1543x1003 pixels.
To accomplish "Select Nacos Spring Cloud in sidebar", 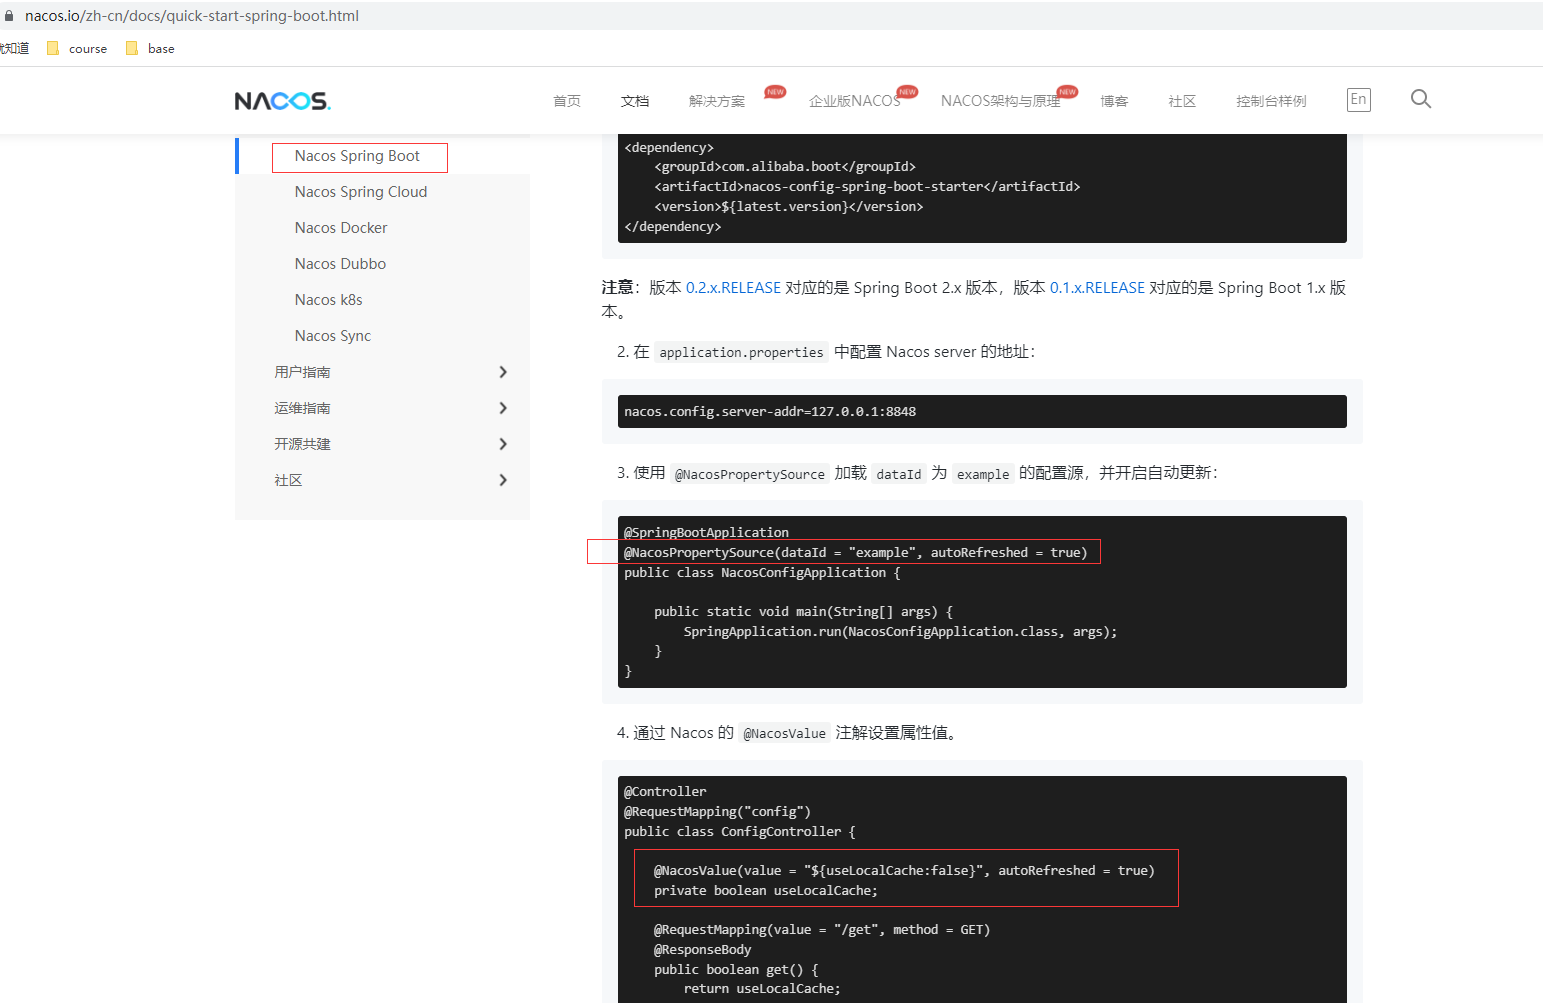I will pyautogui.click(x=360, y=192).
